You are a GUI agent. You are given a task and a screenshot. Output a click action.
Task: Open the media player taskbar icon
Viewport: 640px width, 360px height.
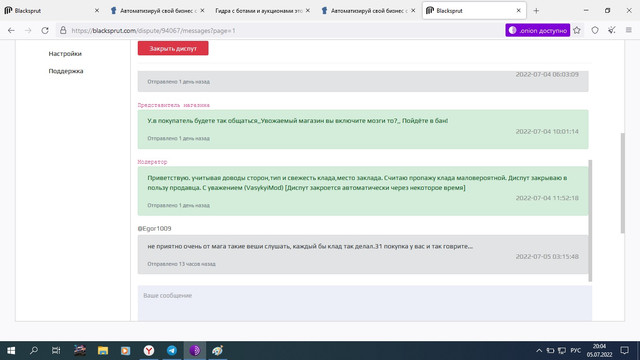click(x=125, y=351)
